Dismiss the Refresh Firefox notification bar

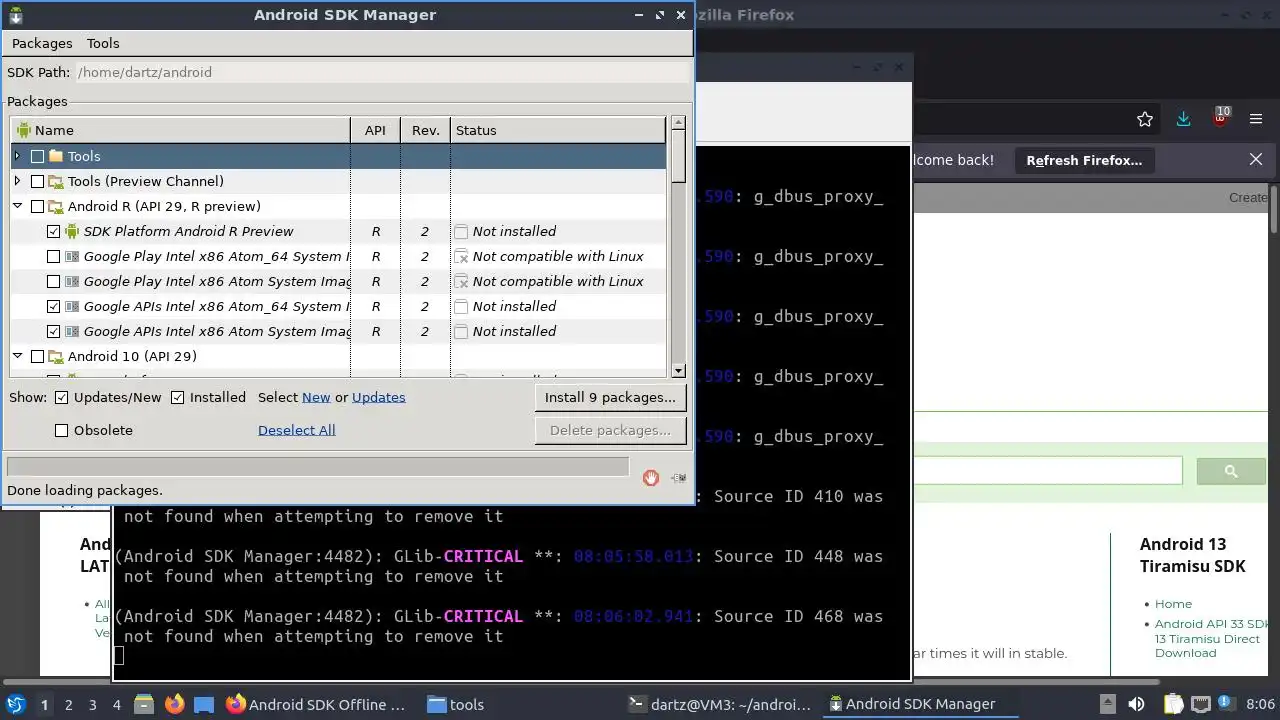pyautogui.click(x=1256, y=159)
